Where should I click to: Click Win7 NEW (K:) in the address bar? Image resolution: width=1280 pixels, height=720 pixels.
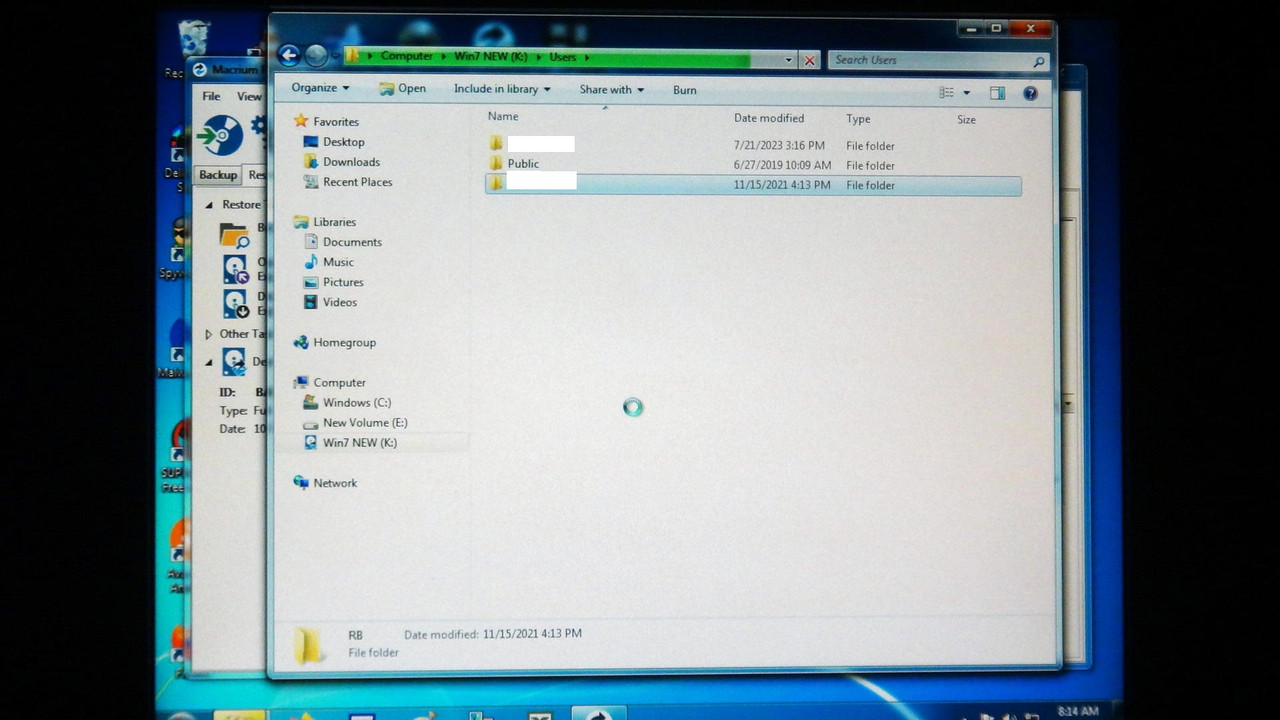[x=490, y=57]
